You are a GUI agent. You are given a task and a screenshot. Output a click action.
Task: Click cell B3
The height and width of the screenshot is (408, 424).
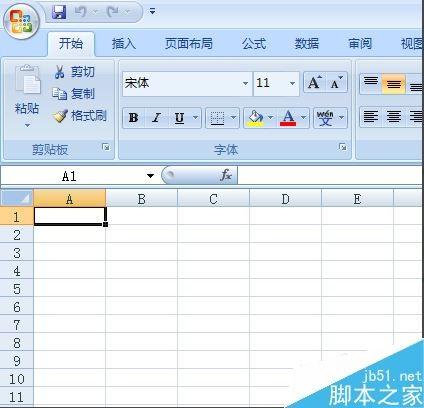pyautogui.click(x=141, y=253)
